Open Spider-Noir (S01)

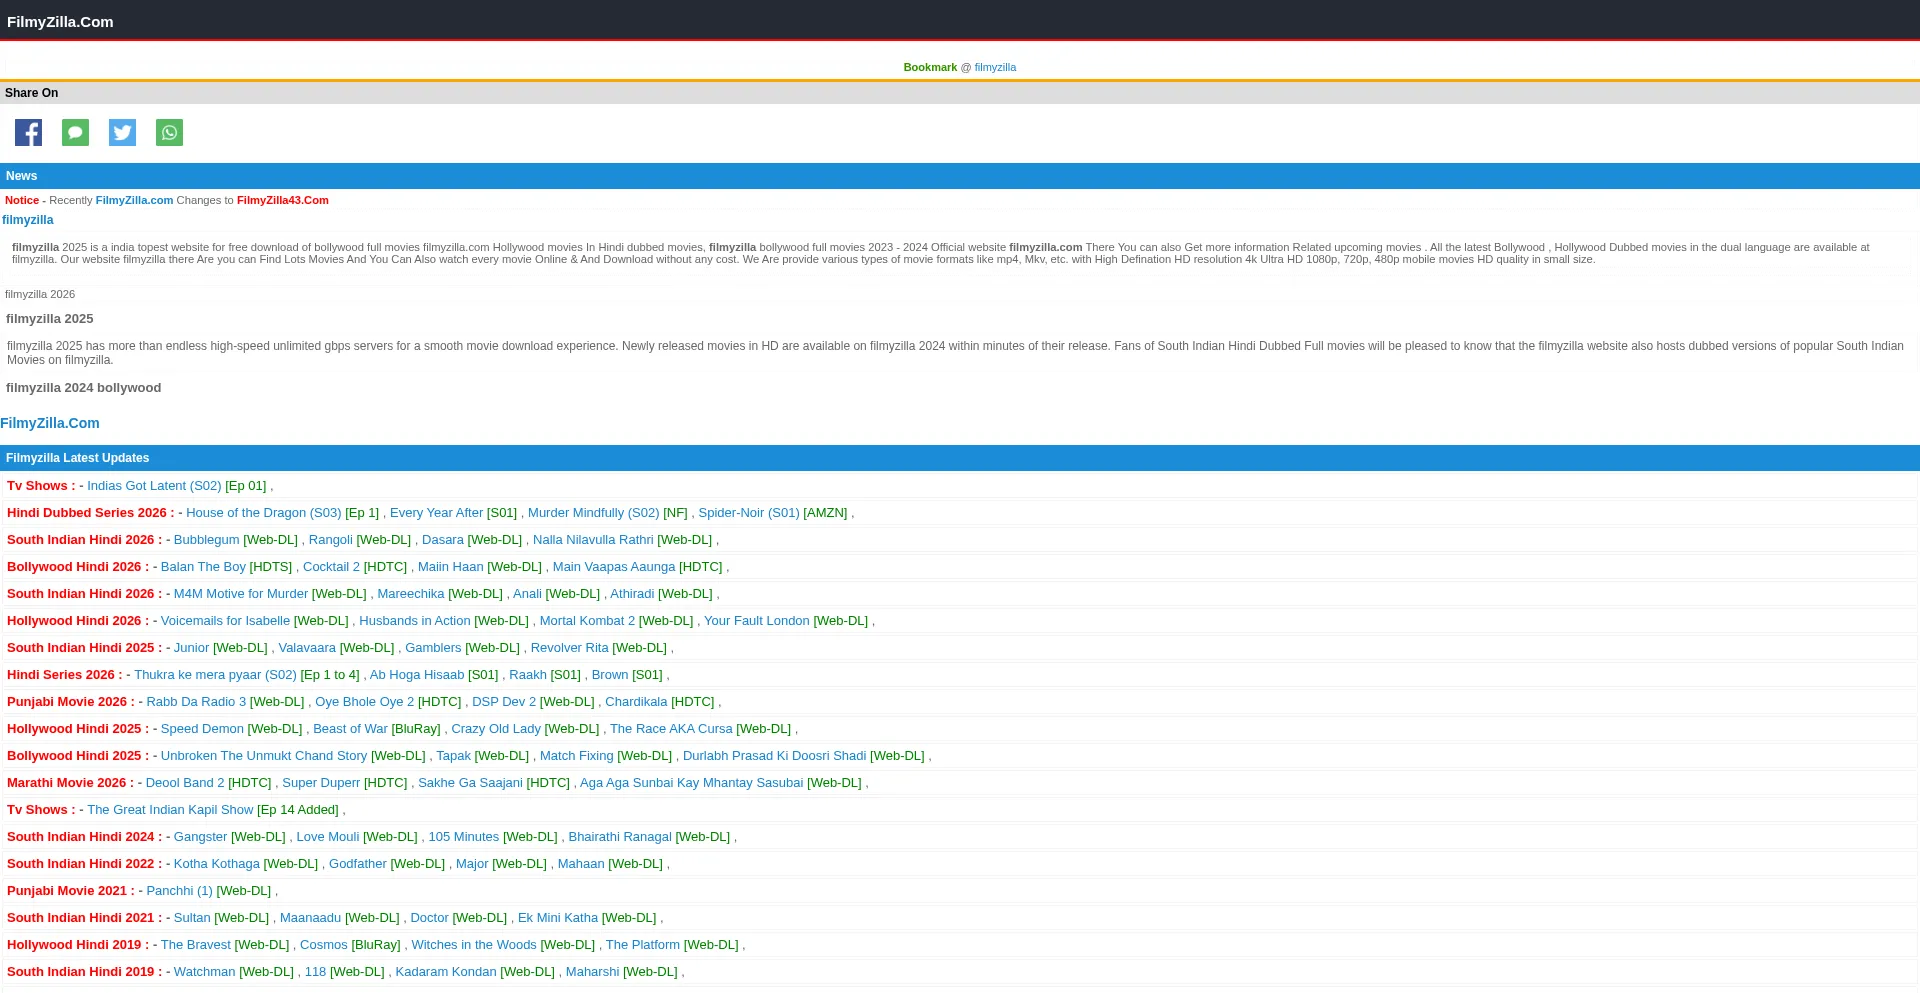tap(749, 513)
